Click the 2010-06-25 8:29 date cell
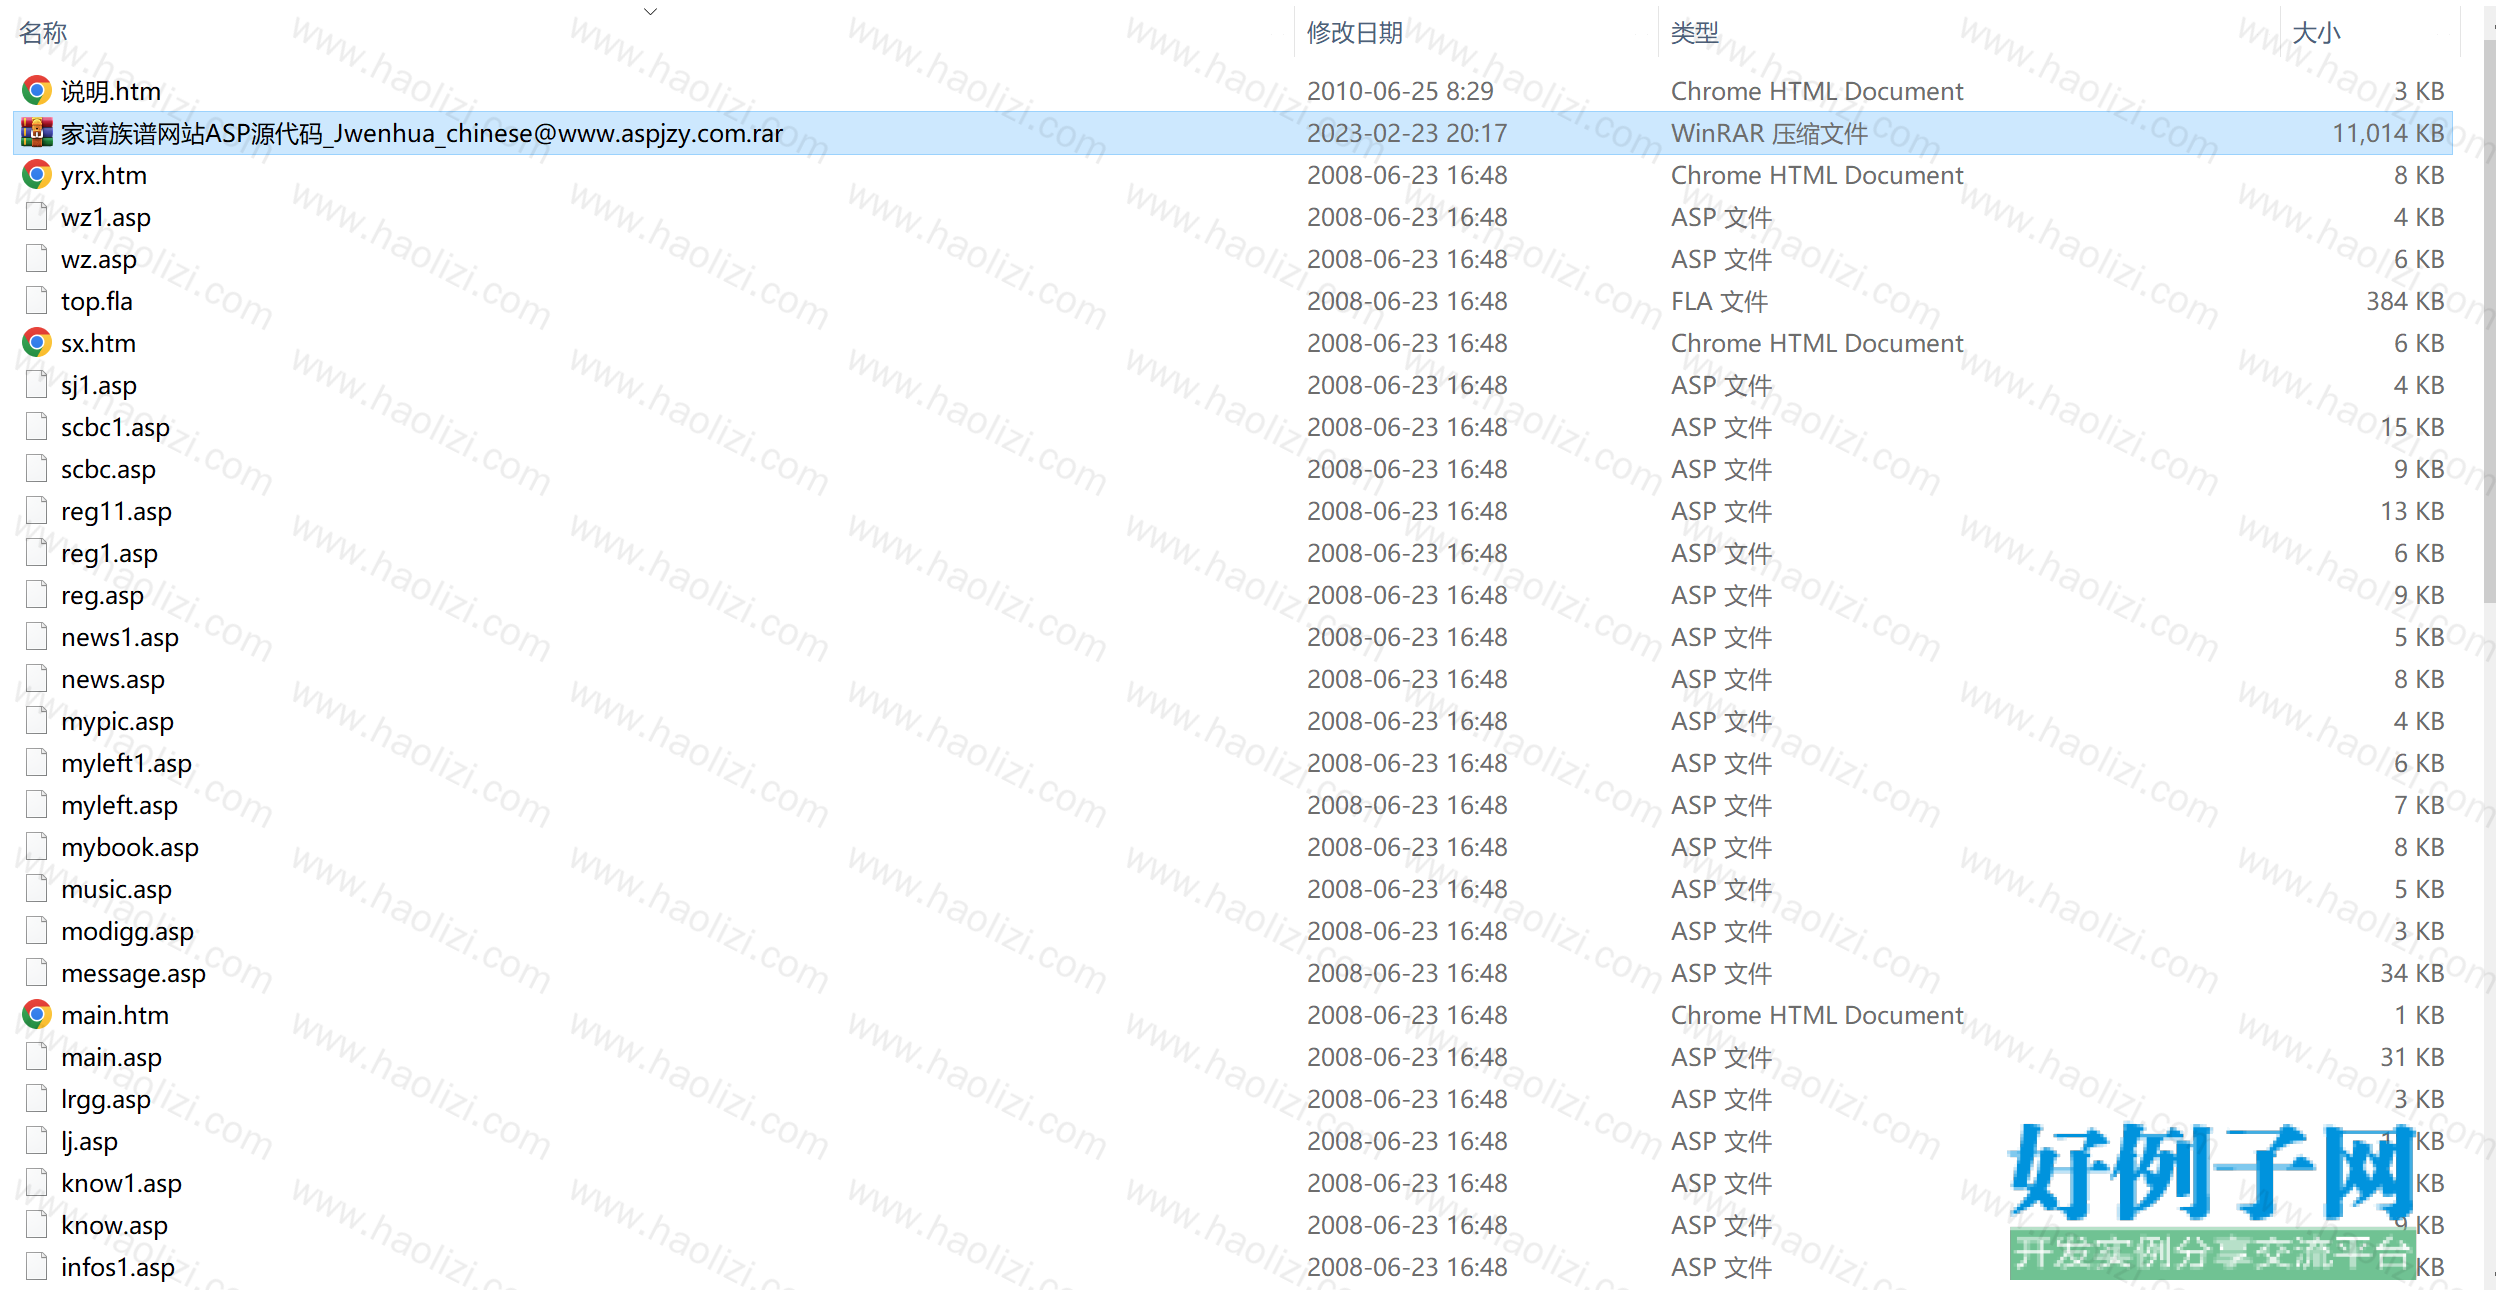 coord(1400,91)
